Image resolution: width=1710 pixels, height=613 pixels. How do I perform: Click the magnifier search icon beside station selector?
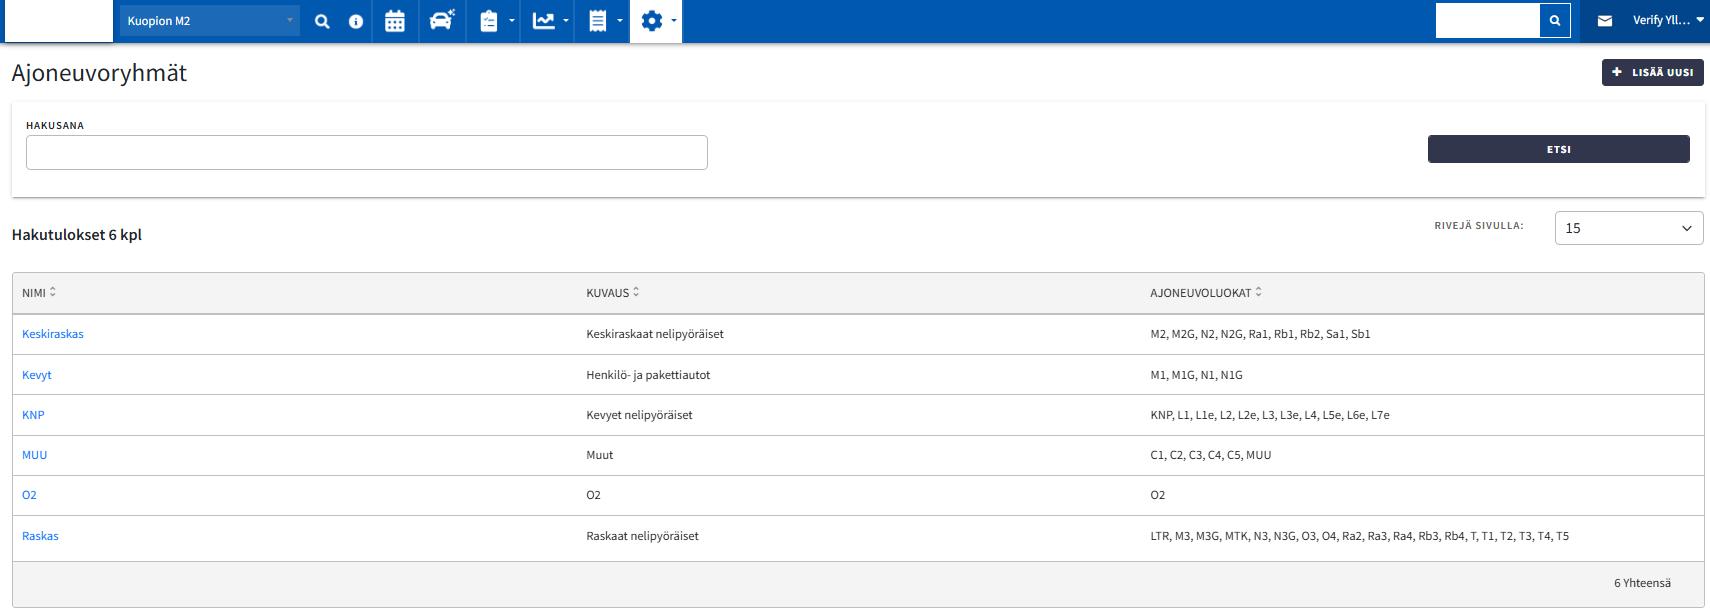[x=322, y=21]
